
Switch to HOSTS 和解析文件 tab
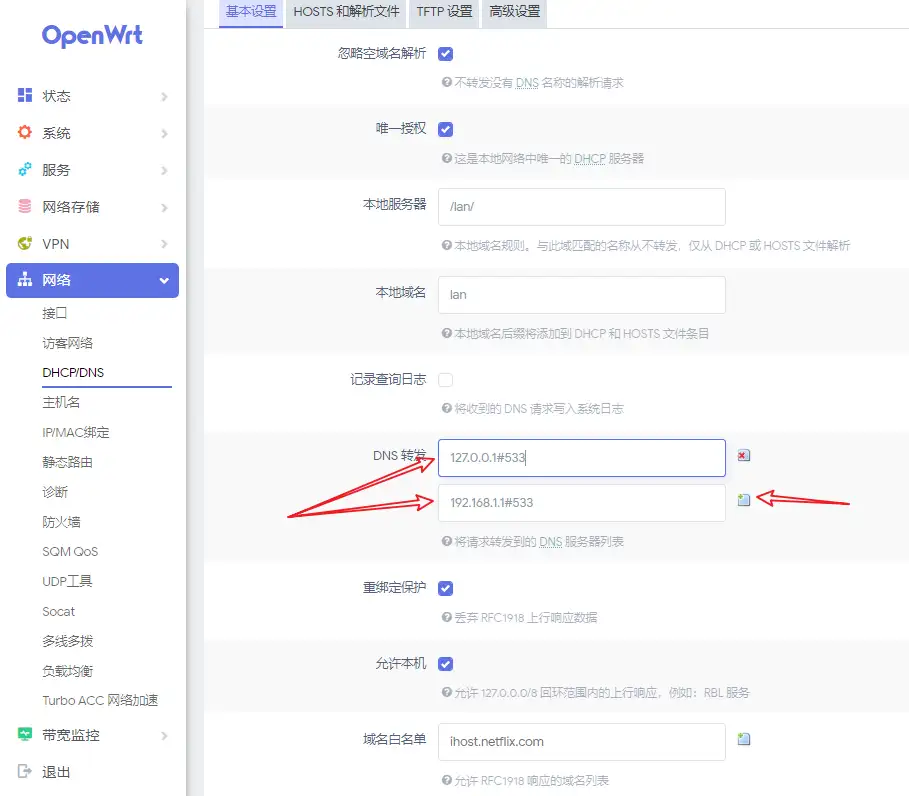point(346,12)
